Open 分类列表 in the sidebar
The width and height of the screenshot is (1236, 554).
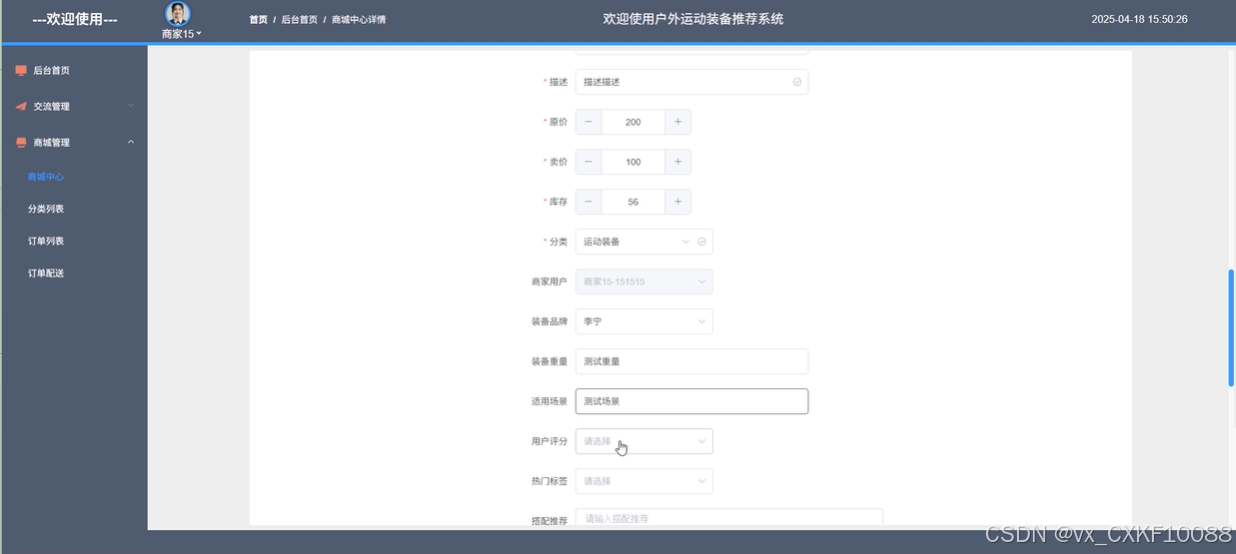(46, 209)
